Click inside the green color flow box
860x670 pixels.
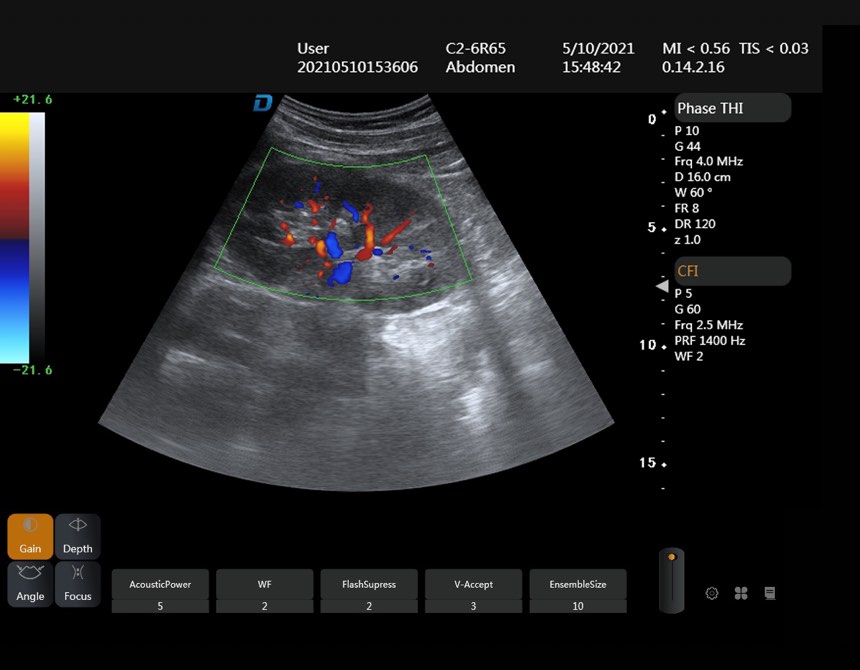point(343,225)
